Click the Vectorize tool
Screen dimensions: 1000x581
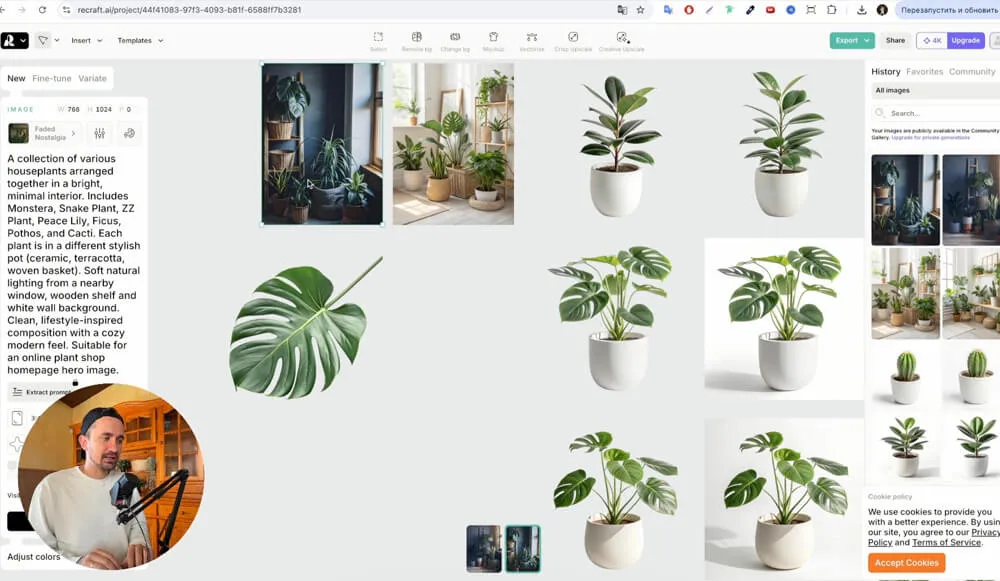pos(532,41)
